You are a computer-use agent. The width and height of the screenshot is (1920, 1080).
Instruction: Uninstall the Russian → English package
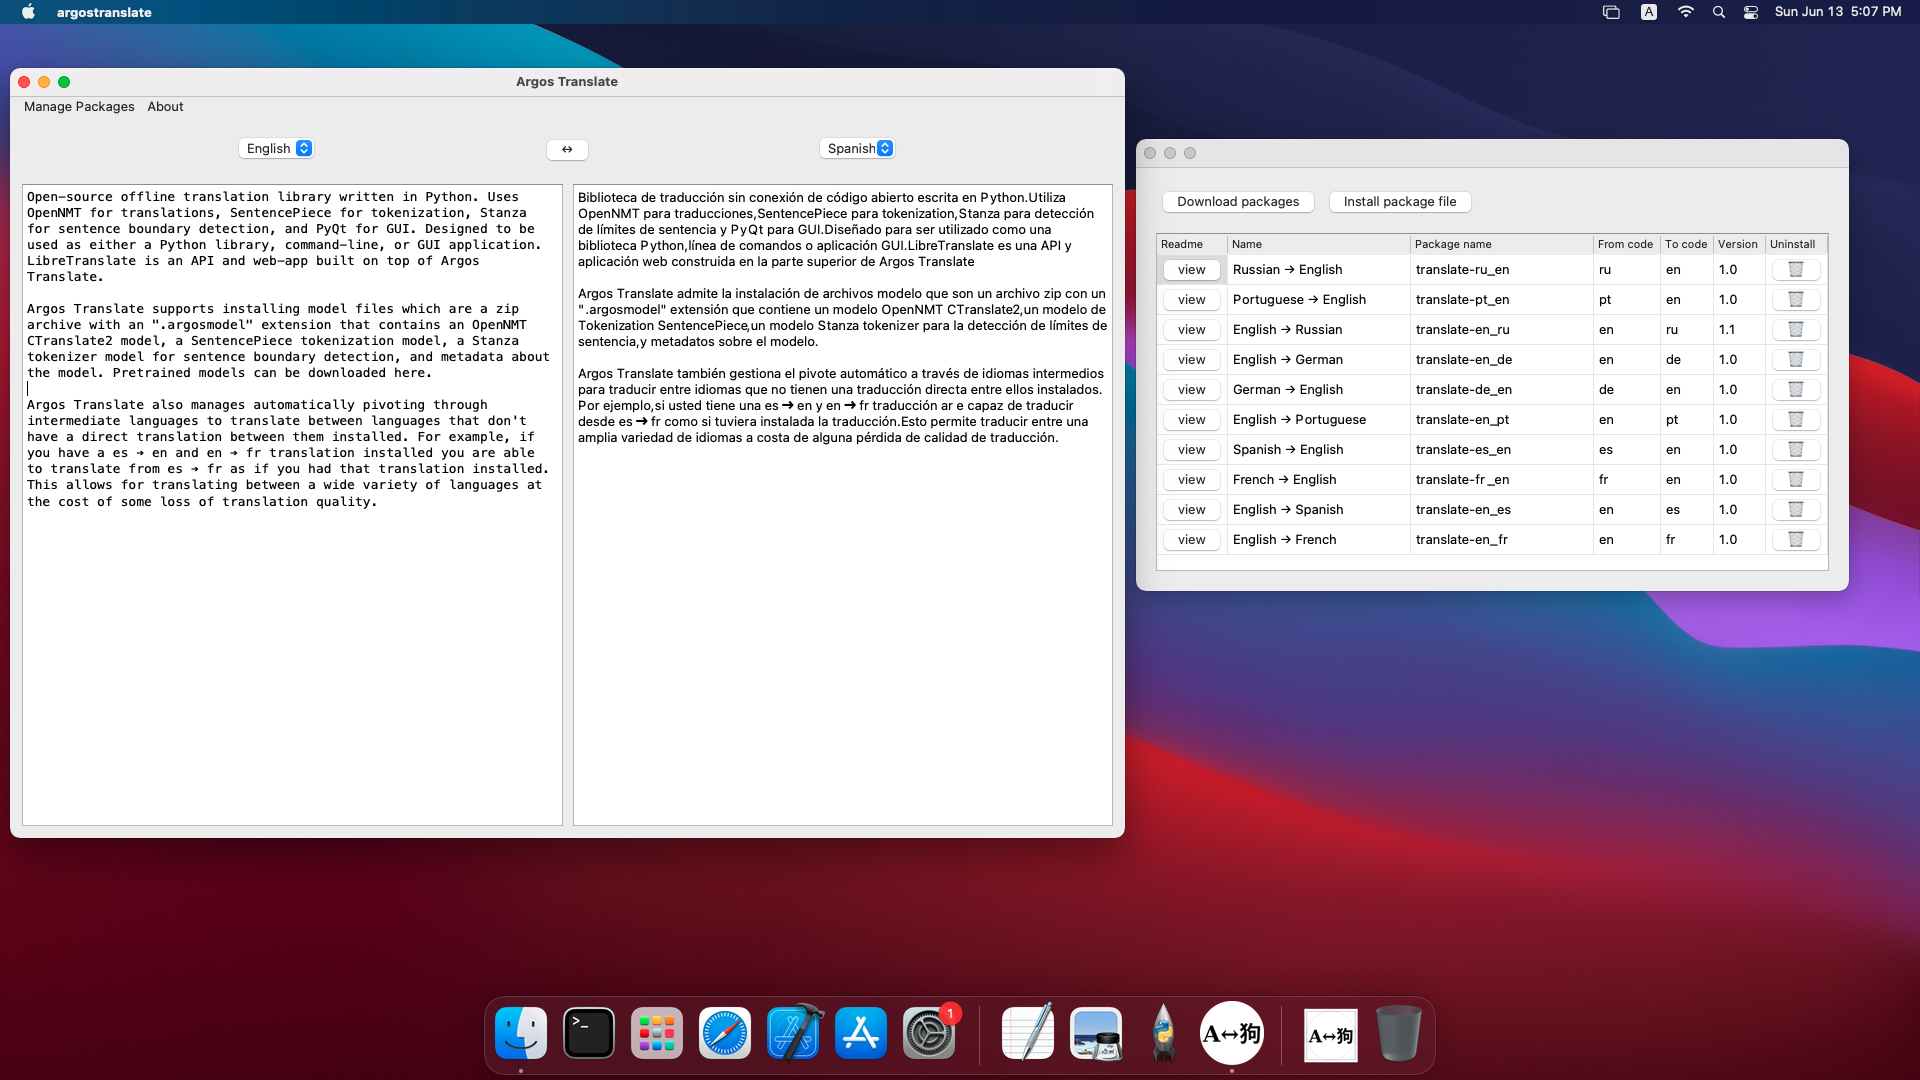click(x=1795, y=270)
